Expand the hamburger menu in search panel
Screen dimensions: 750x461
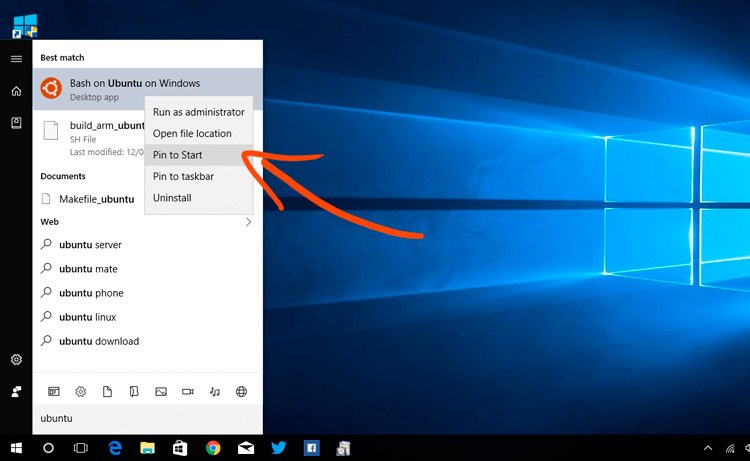click(16, 59)
